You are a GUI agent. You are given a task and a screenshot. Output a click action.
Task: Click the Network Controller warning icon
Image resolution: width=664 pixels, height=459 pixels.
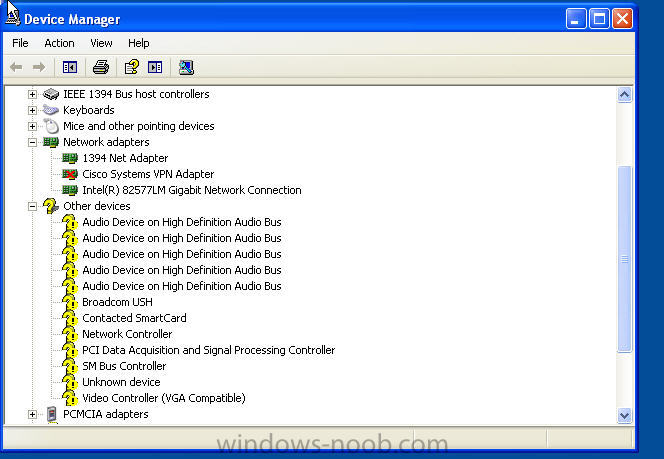click(x=70, y=335)
